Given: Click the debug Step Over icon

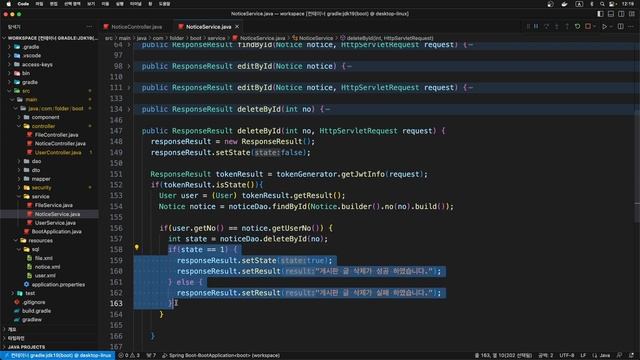Looking at the screenshot, I should (x=546, y=27).
